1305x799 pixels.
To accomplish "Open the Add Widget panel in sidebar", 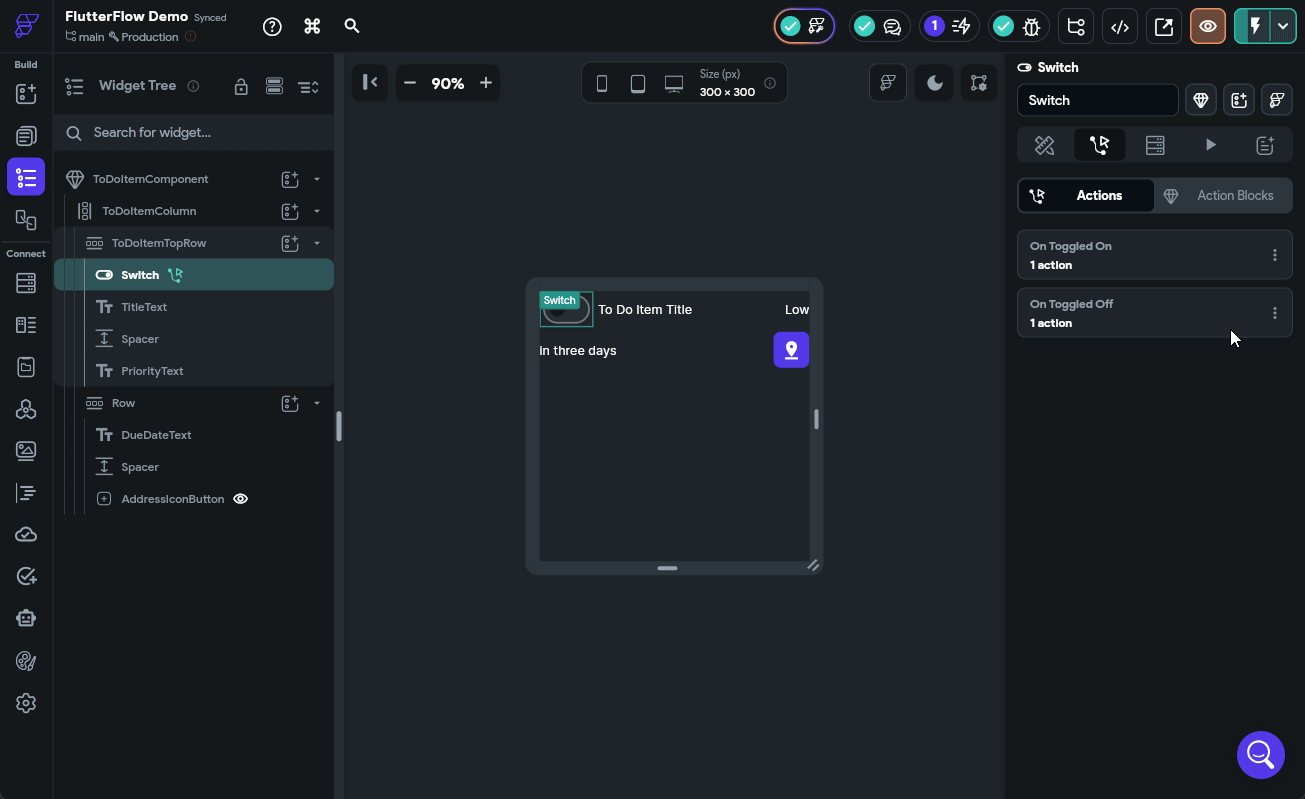I will 26,94.
